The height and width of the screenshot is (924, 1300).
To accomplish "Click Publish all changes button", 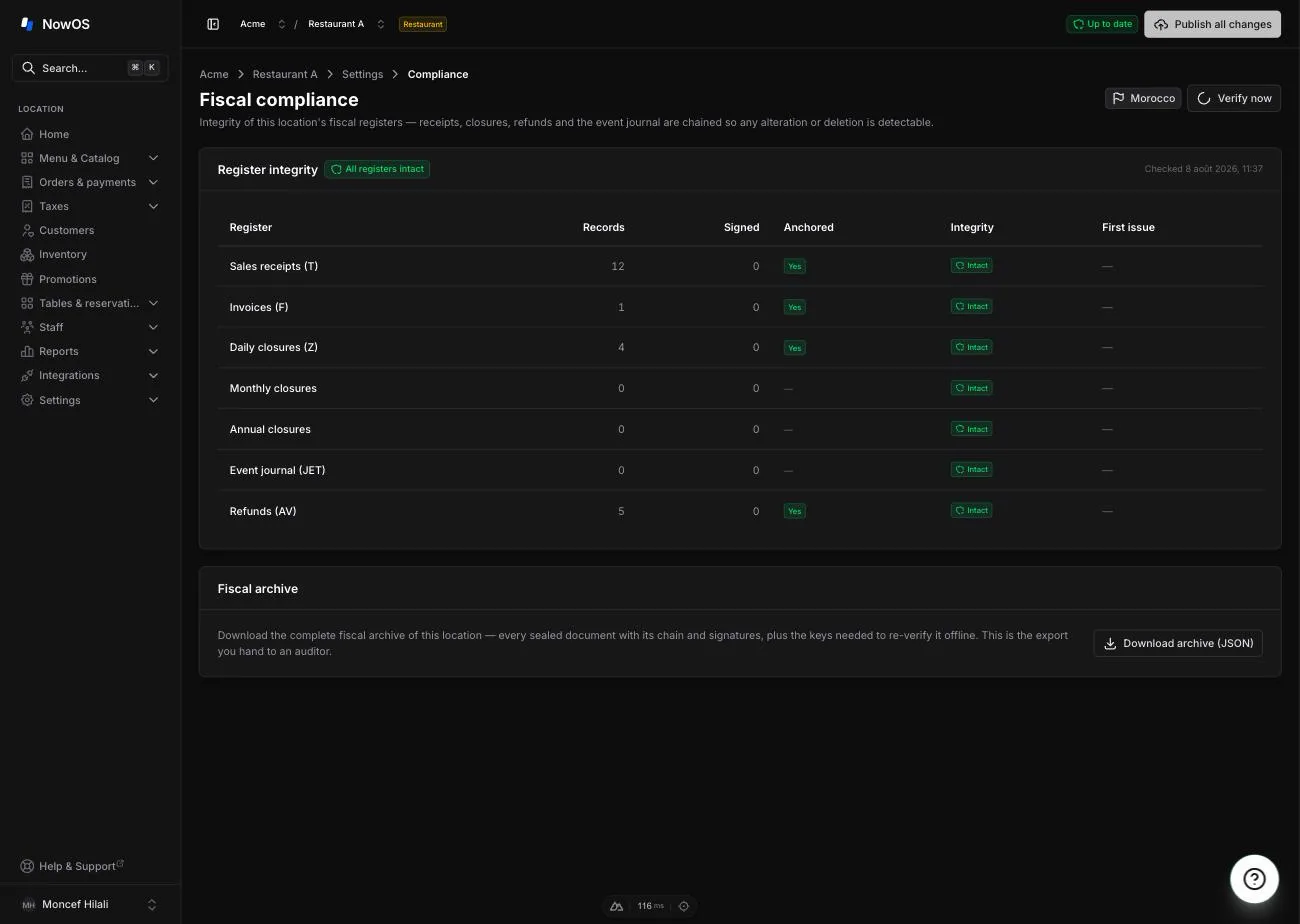I will tap(1212, 24).
